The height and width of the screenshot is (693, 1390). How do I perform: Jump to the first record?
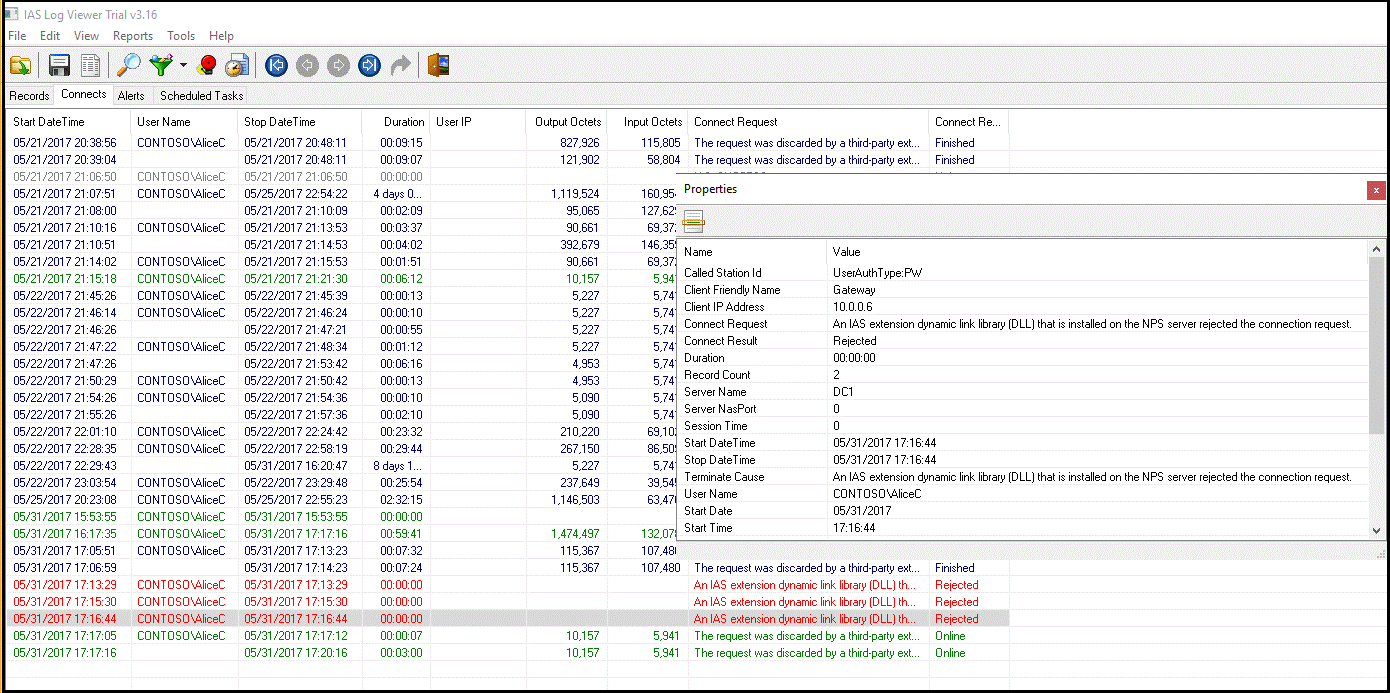[276, 64]
